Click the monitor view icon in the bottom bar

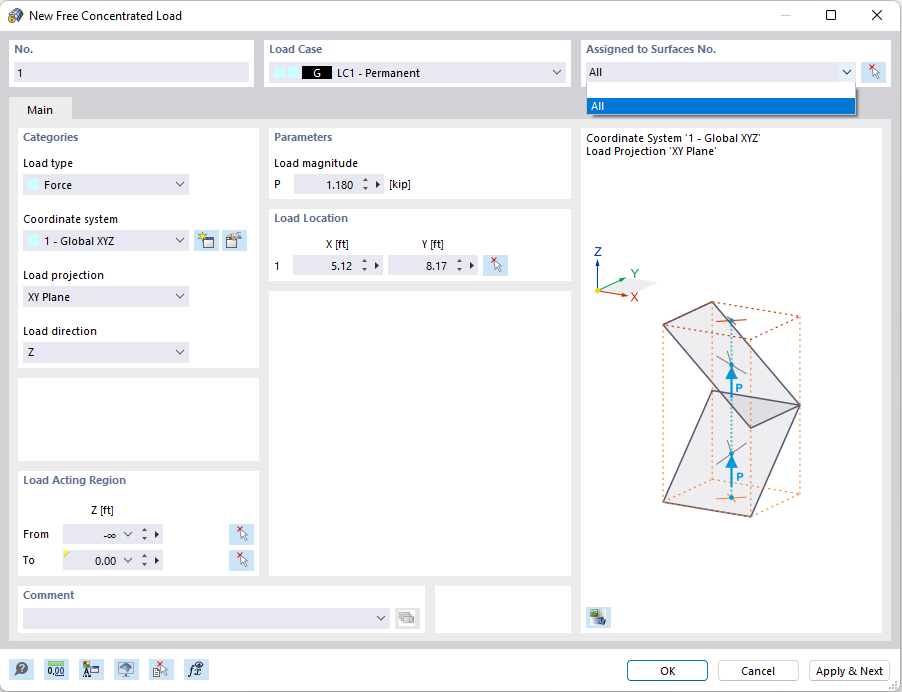pos(127,670)
